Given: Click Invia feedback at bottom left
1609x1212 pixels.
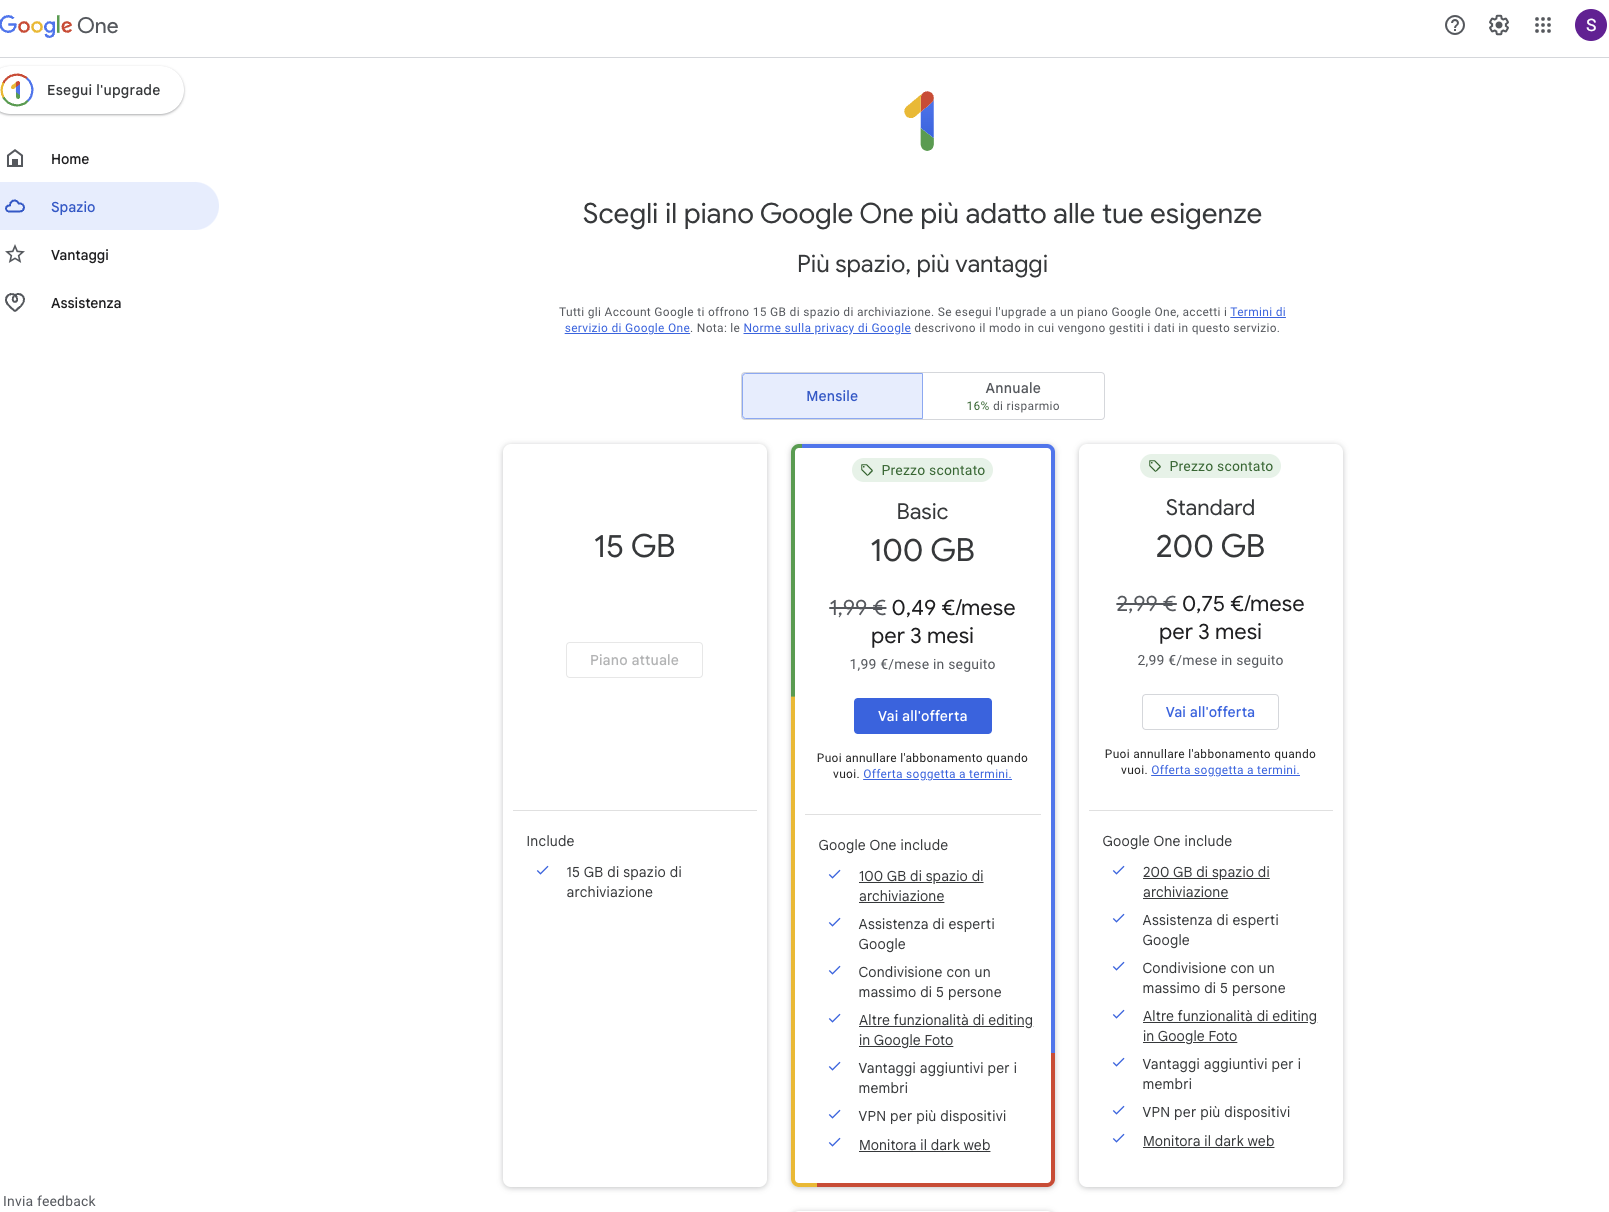Looking at the screenshot, I should (49, 1201).
